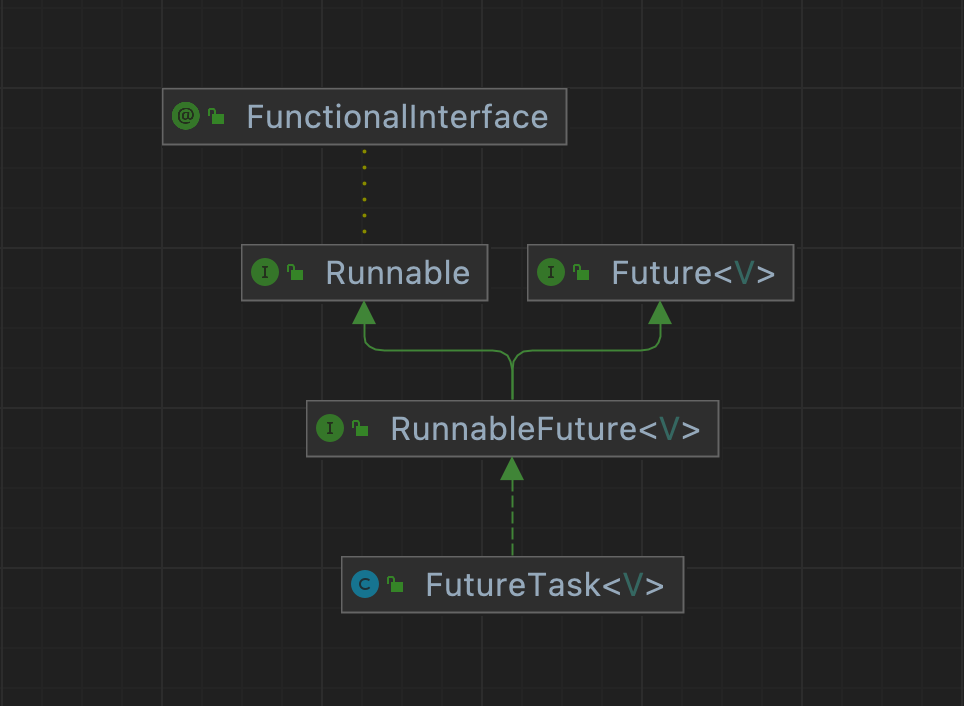Viewport: 964px width, 706px height.
Task: Select the Future<V> node label
Action: click(693, 273)
